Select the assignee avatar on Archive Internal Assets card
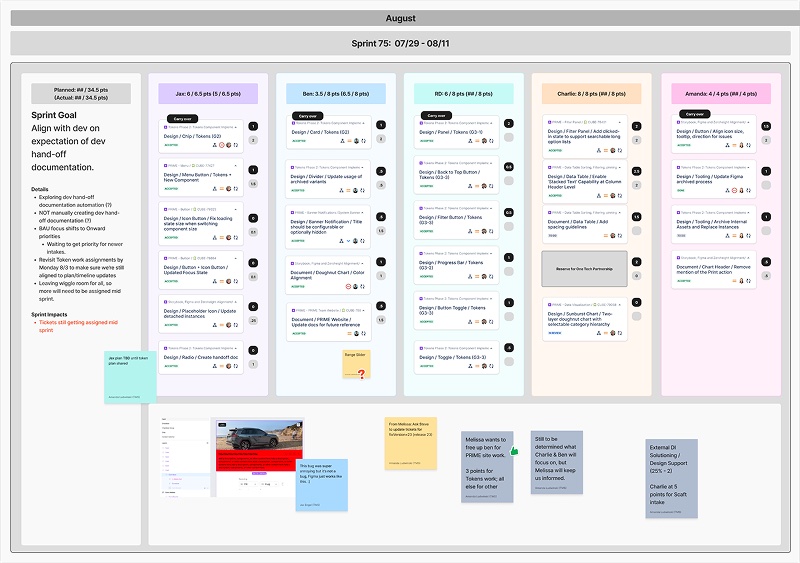 [x=741, y=235]
